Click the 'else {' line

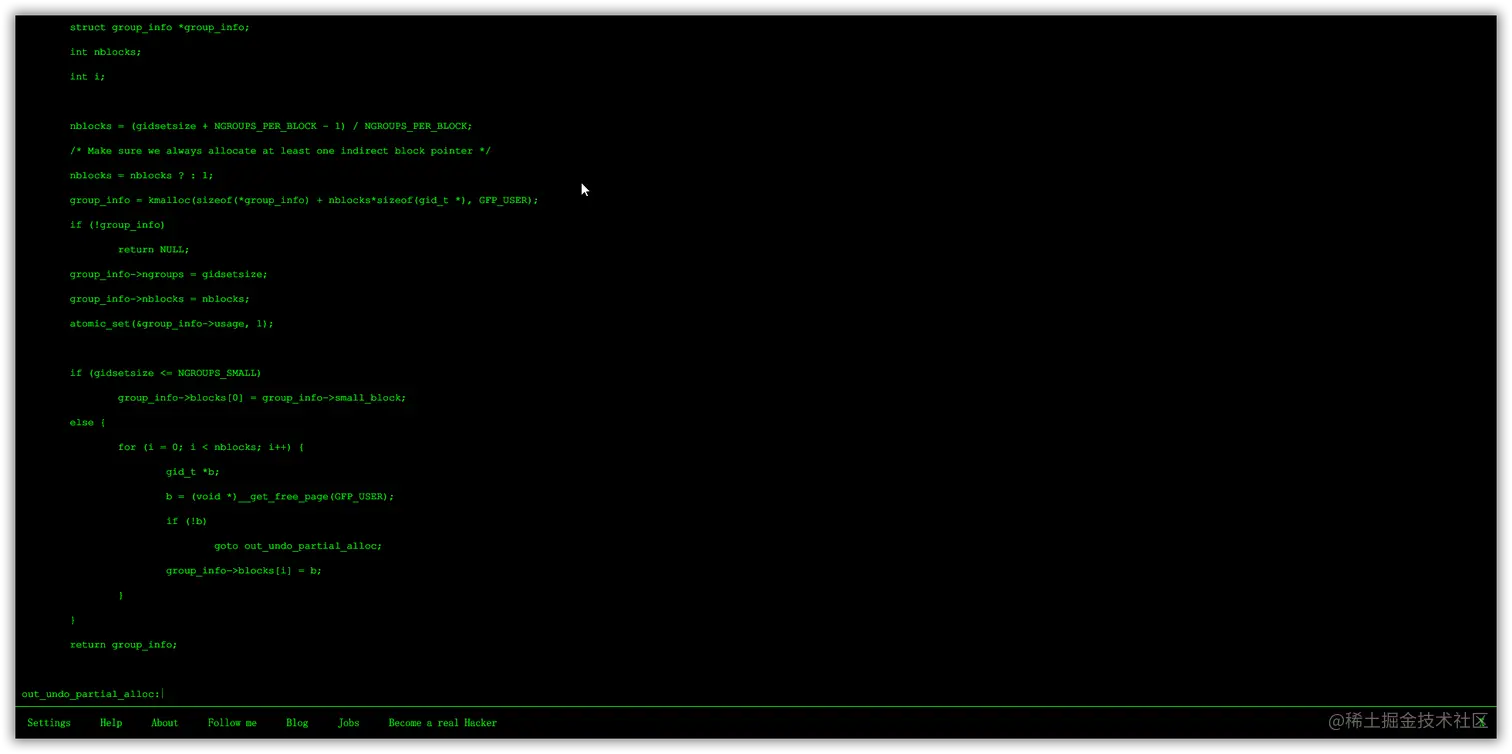pos(87,423)
